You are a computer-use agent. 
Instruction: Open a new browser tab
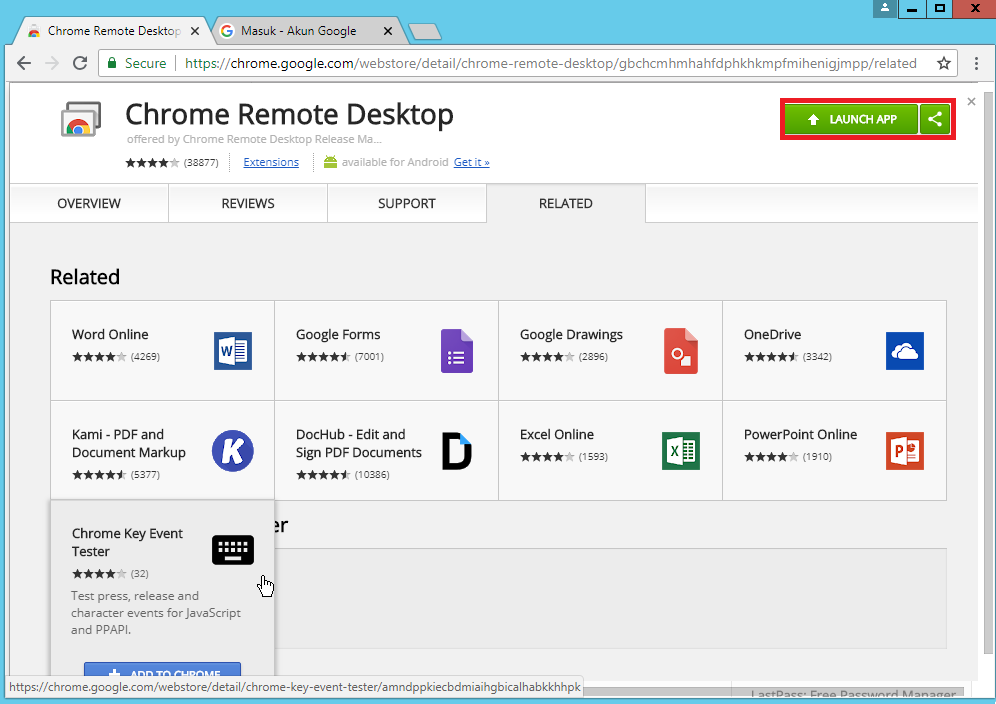click(425, 31)
